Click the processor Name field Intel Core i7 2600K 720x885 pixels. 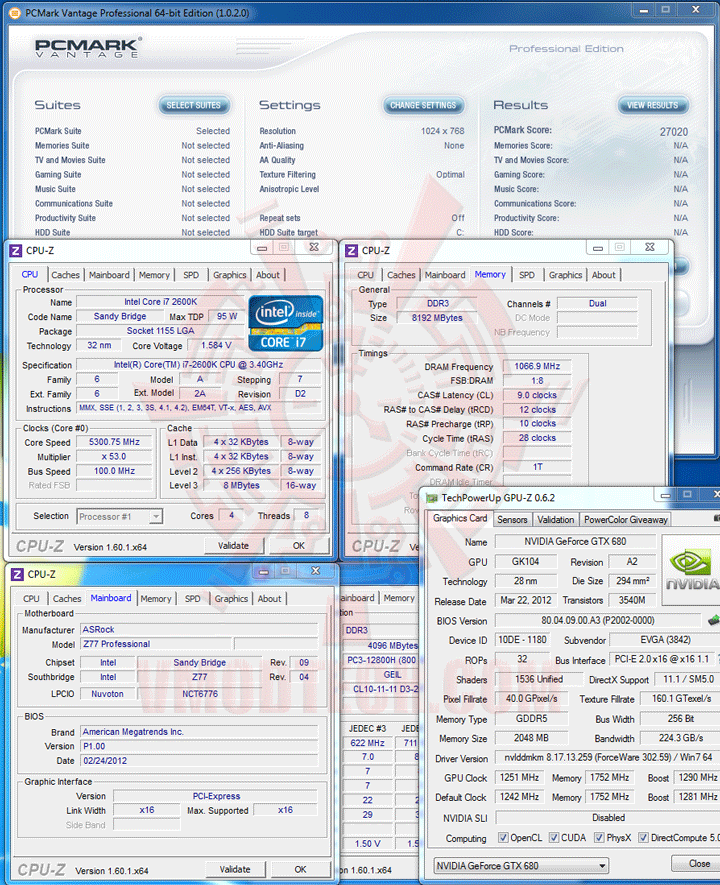coord(160,302)
